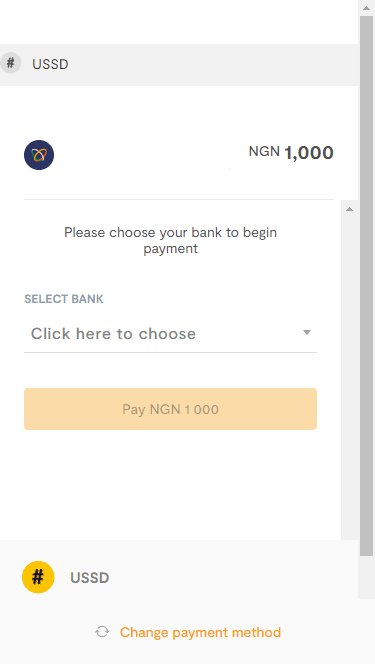Click the Pay NGN 1 000 button

pyautogui.click(x=170, y=409)
